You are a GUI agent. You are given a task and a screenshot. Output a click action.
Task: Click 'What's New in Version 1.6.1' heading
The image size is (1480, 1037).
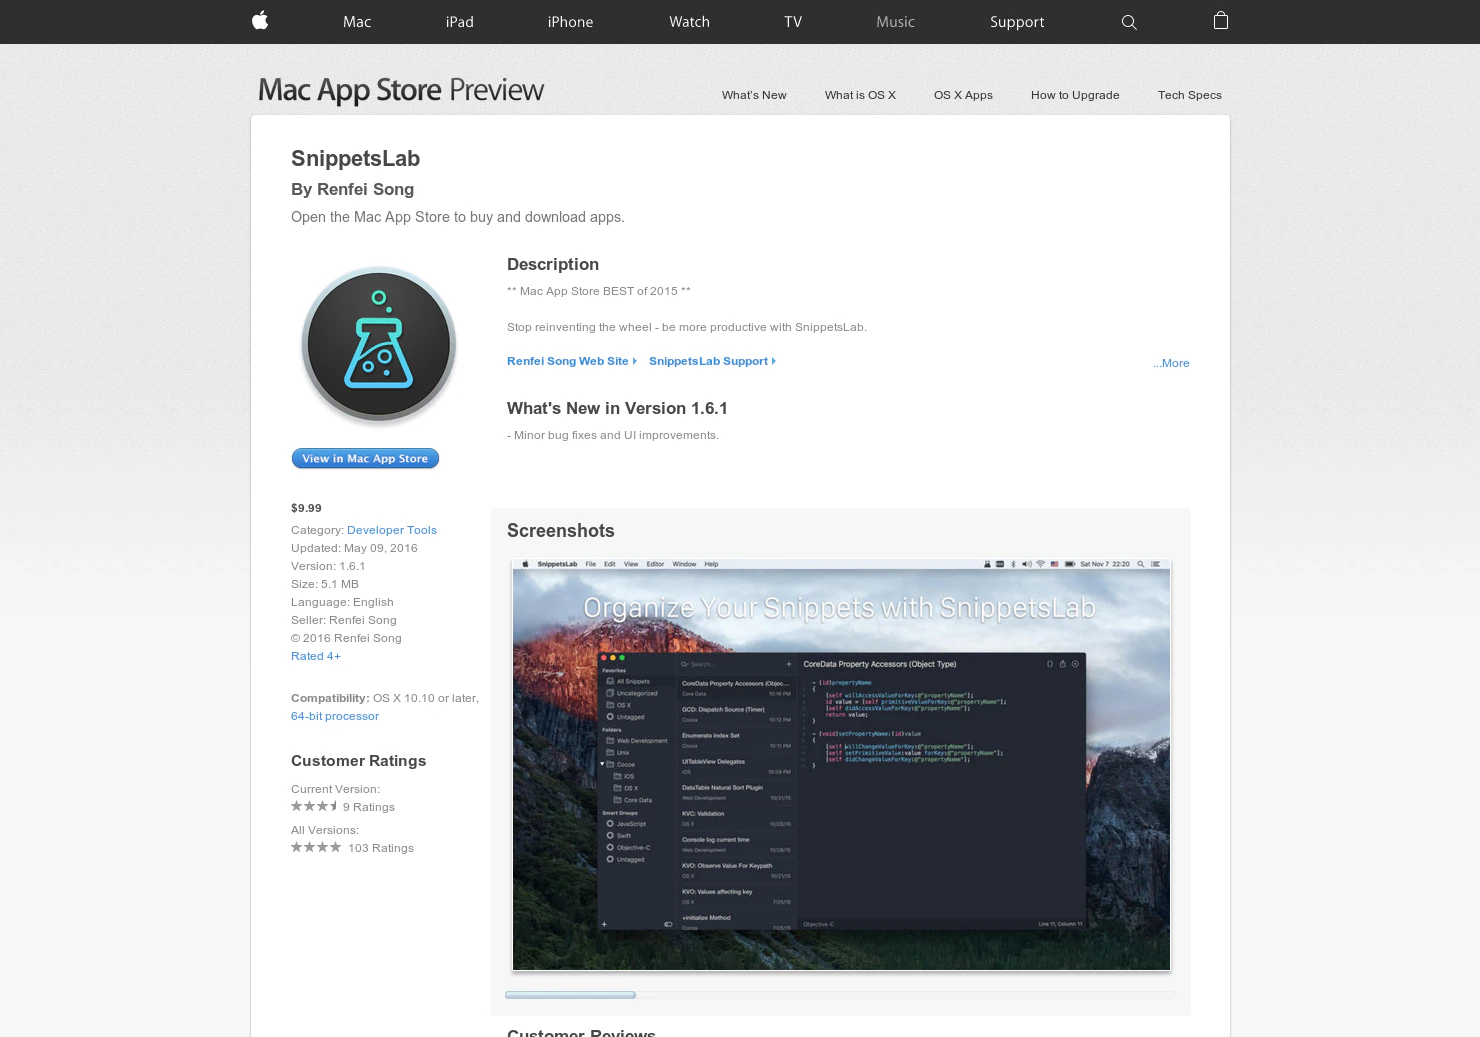coord(617,408)
